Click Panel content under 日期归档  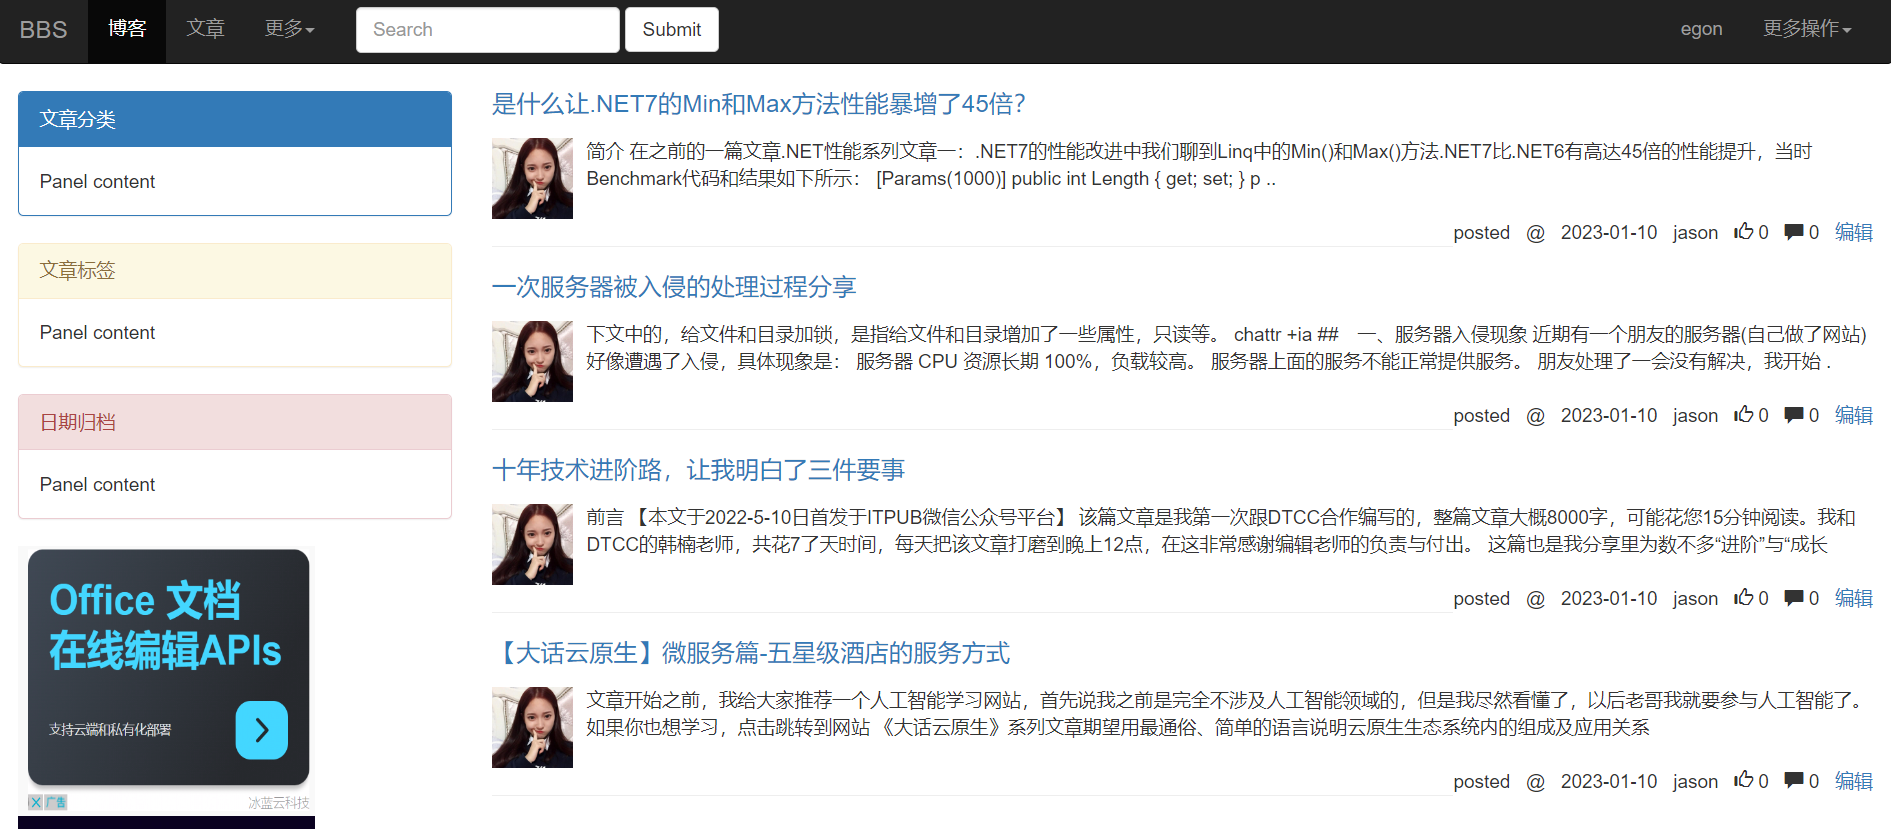point(97,484)
